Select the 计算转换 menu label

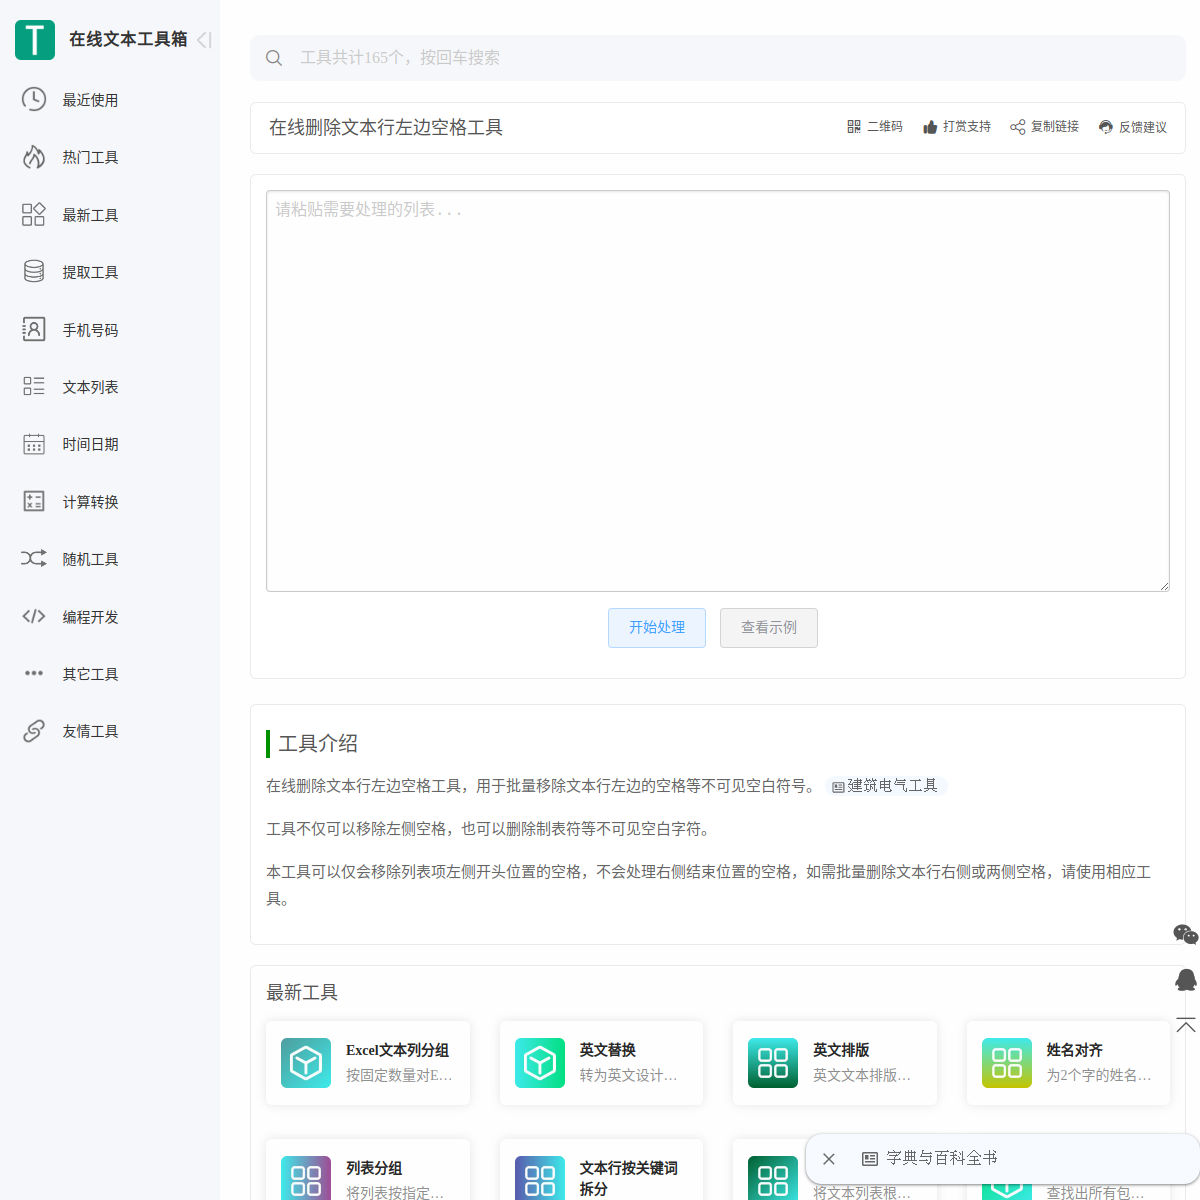[90, 502]
